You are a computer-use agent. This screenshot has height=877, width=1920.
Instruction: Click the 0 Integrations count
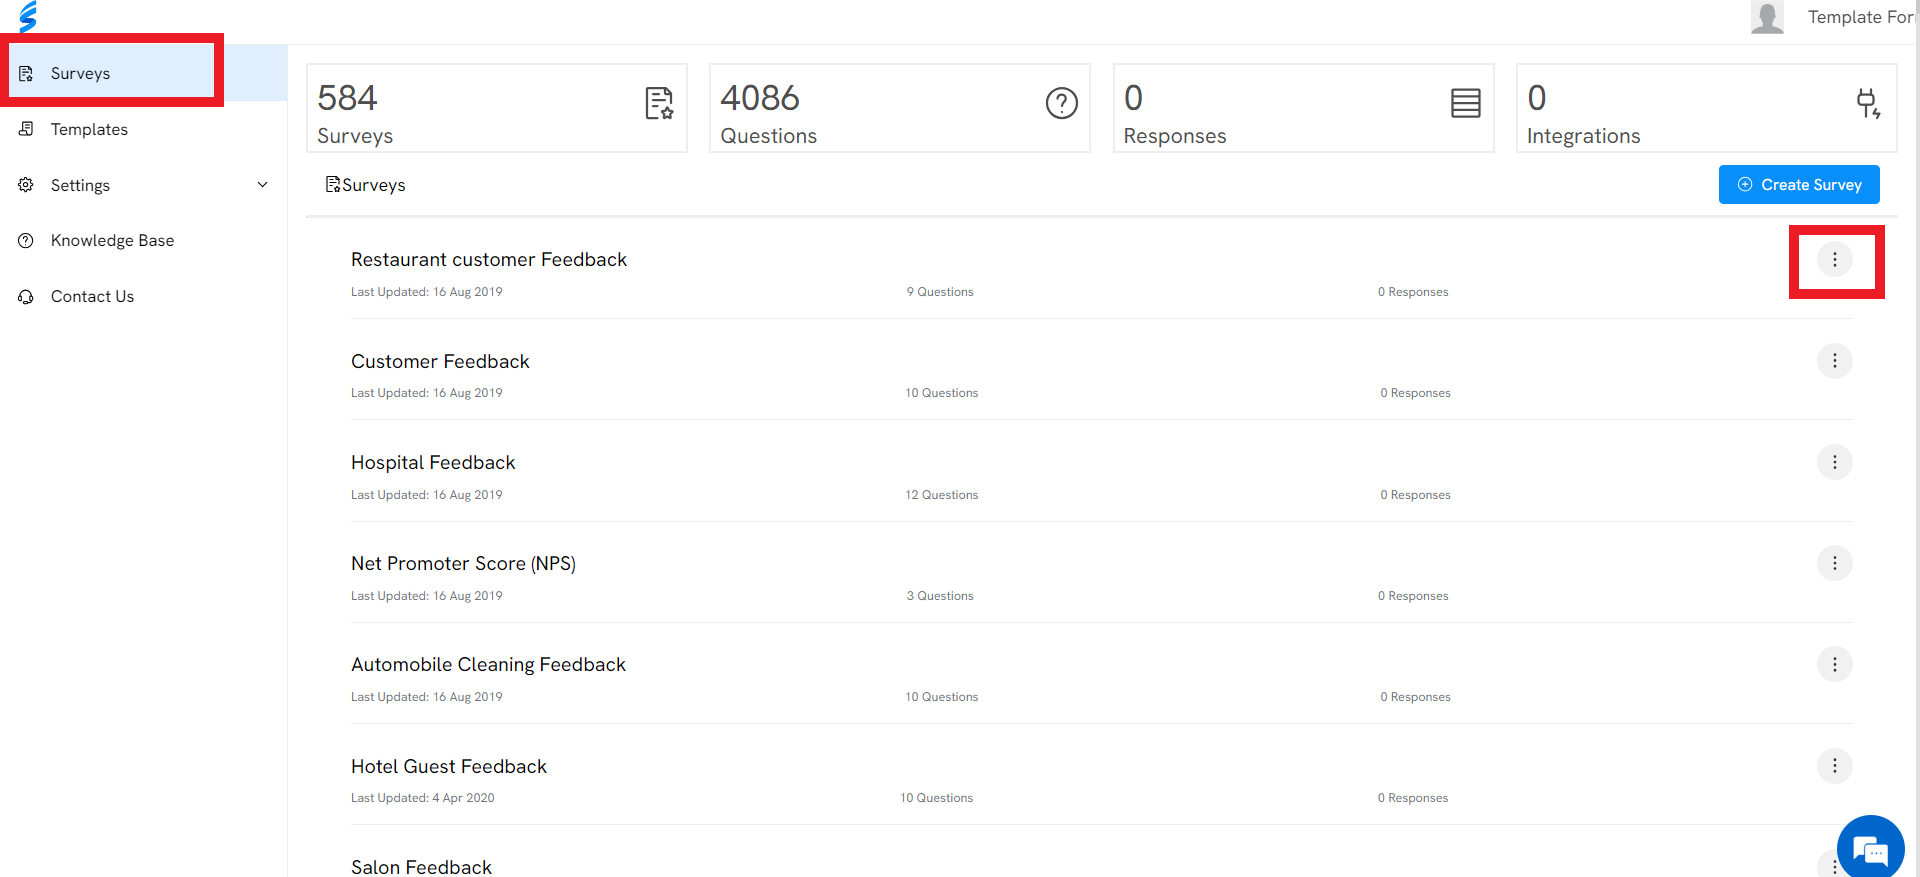(x=1537, y=98)
